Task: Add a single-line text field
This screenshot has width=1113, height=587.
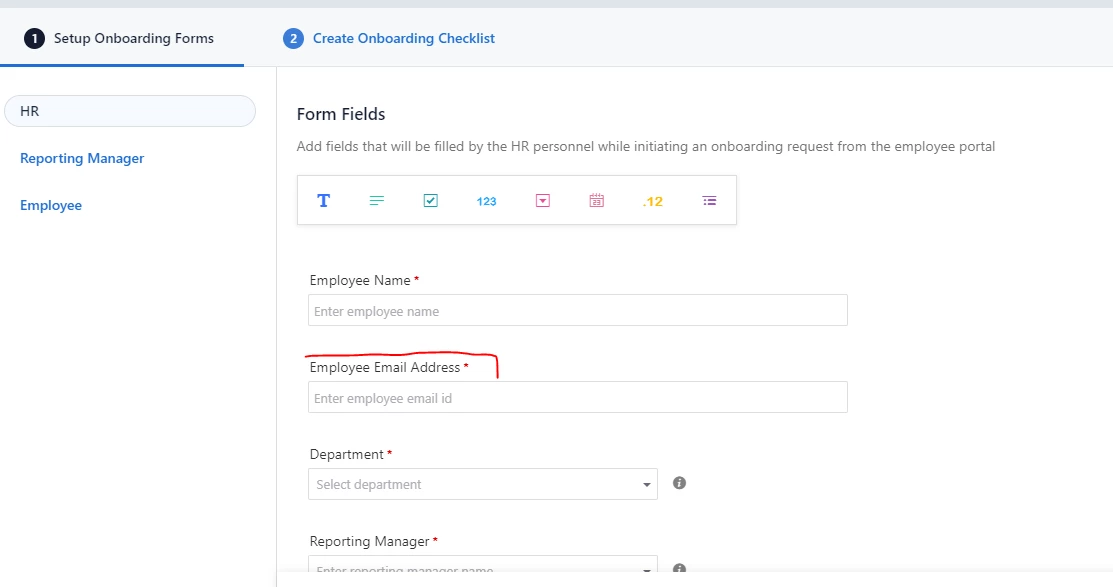Action: (x=323, y=201)
